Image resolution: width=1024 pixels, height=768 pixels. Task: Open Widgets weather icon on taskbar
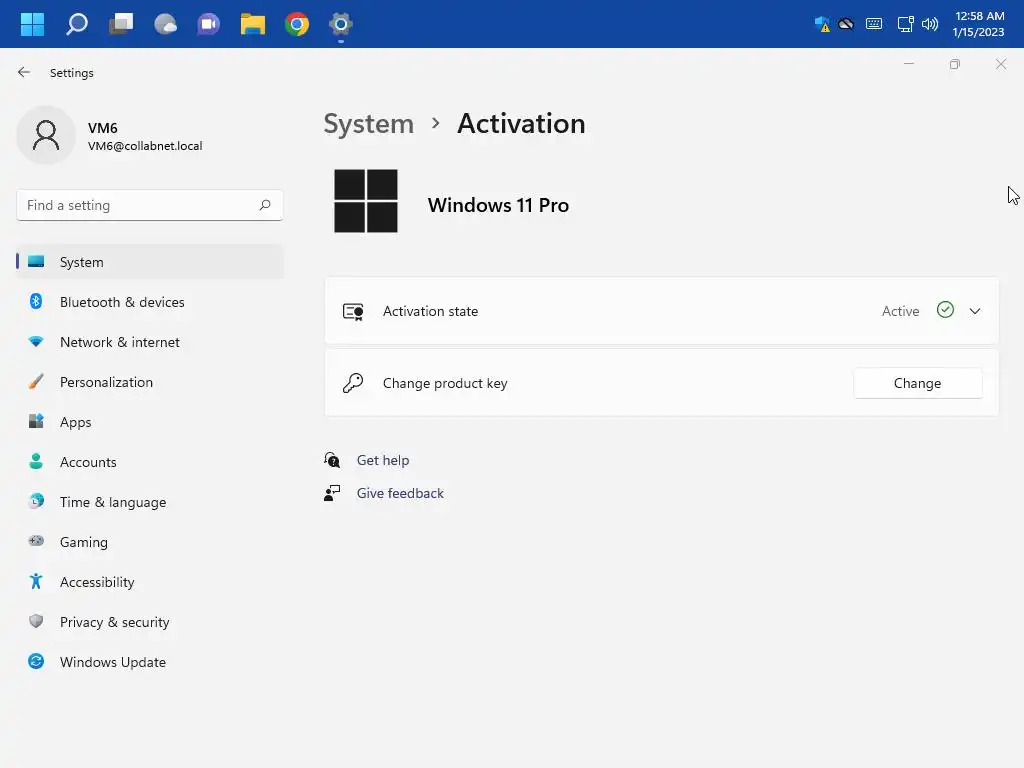click(x=165, y=24)
